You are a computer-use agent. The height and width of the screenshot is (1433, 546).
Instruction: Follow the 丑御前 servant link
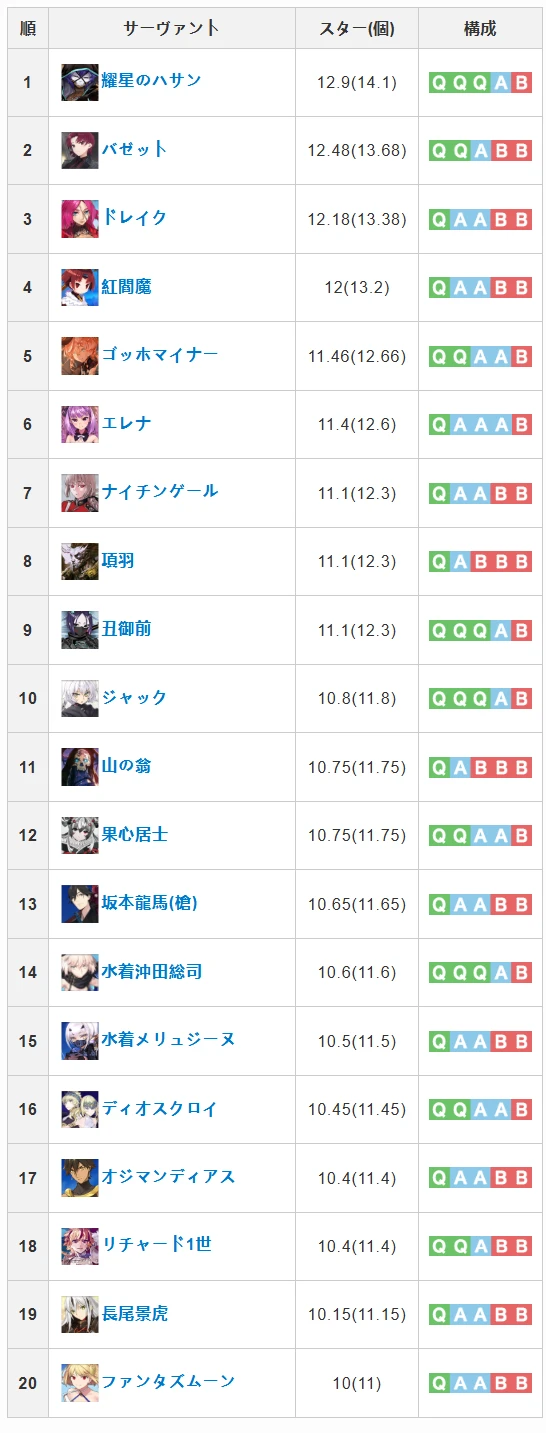(127, 628)
